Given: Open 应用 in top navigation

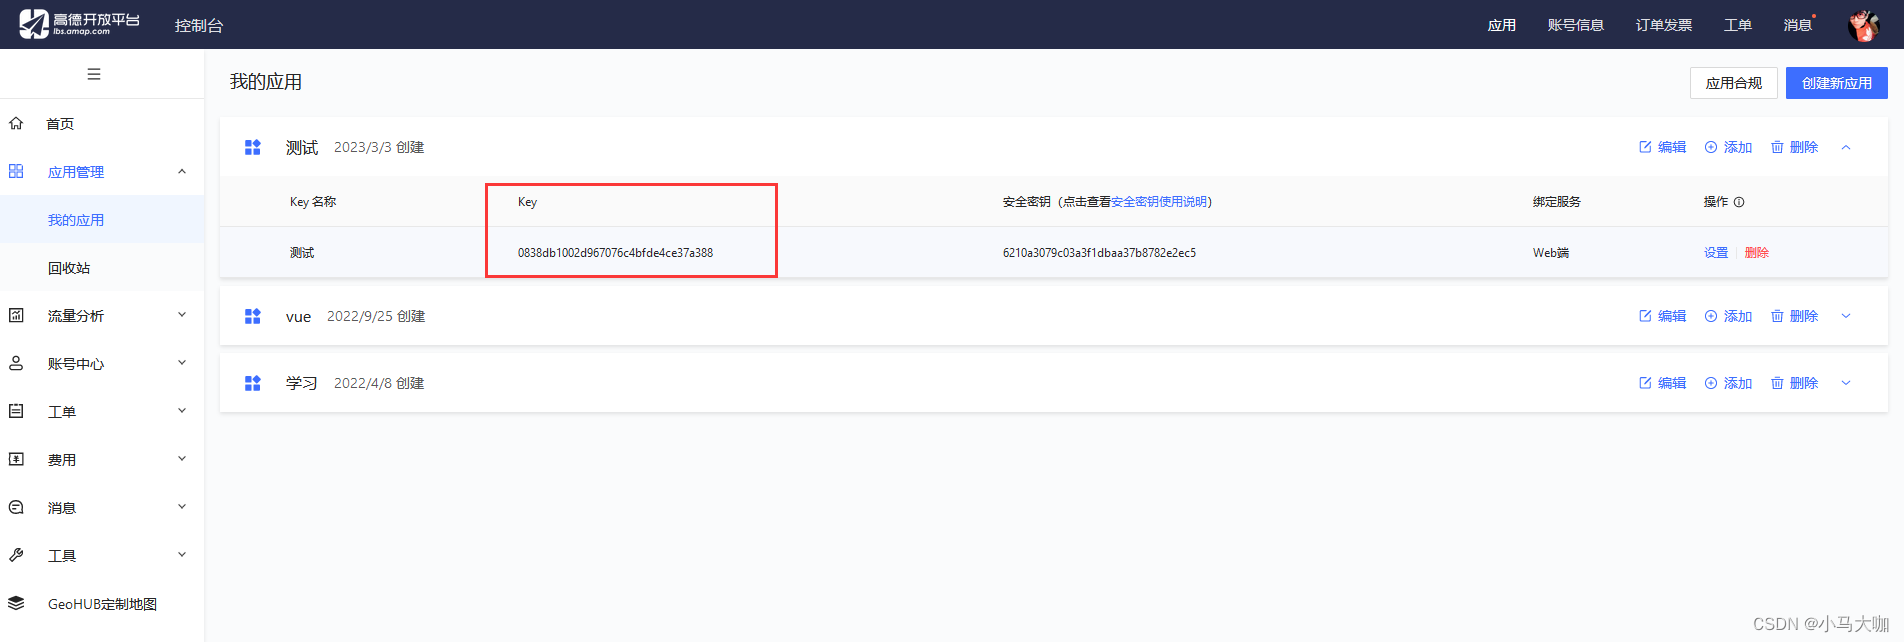Looking at the screenshot, I should click(x=1501, y=25).
